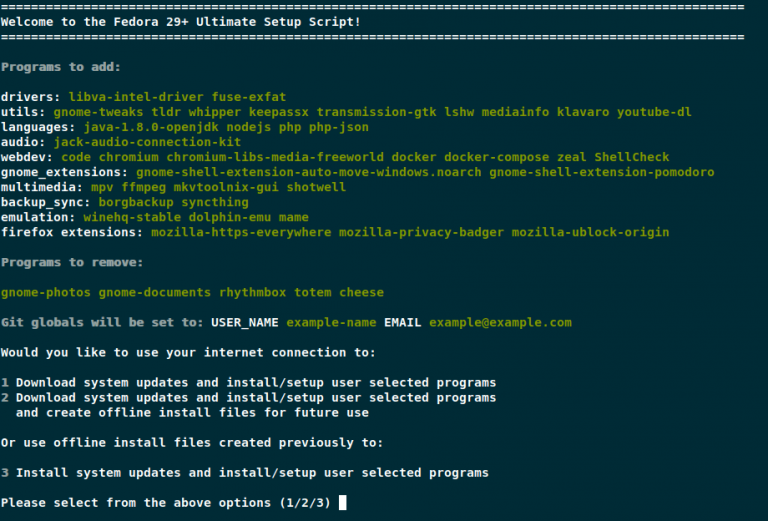Click option 3 "Install system updates" line

coord(251,472)
